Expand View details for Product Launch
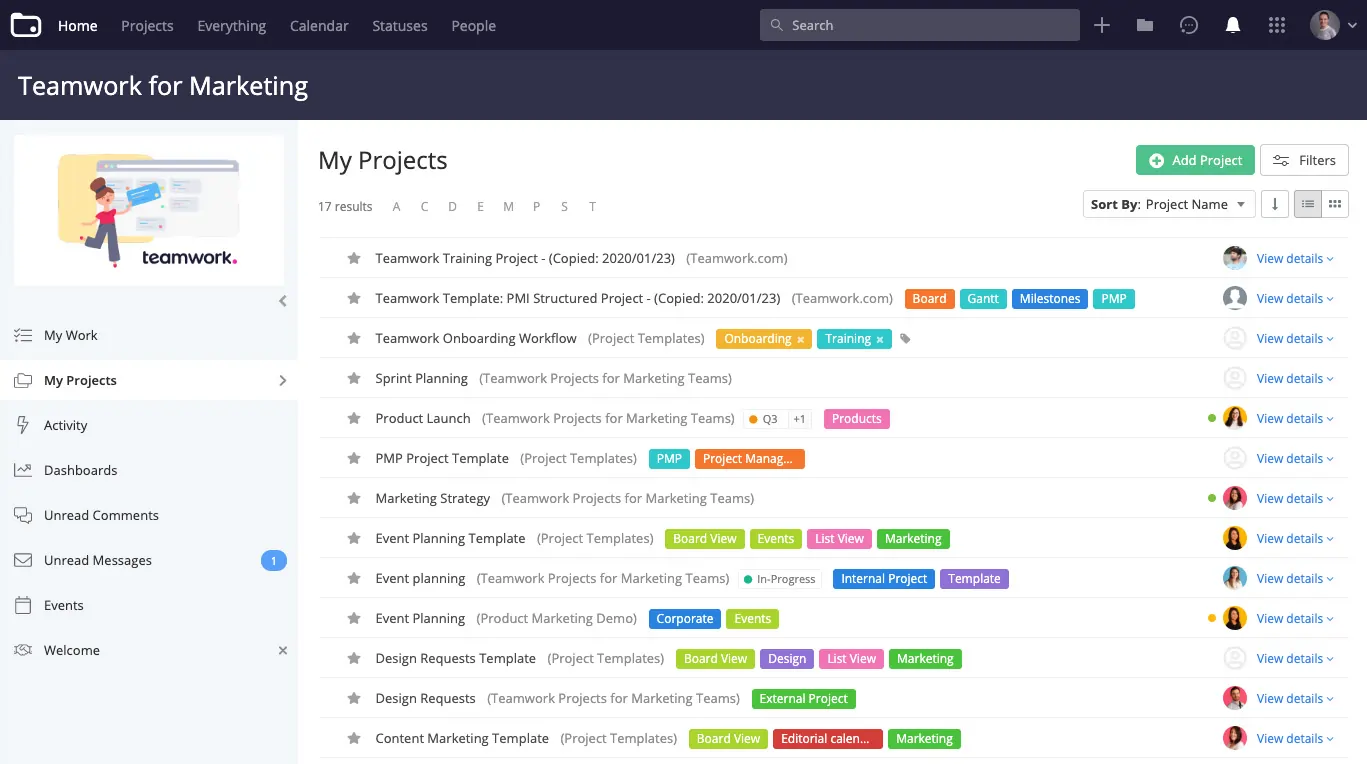Image resolution: width=1367 pixels, height=764 pixels. click(x=1295, y=418)
